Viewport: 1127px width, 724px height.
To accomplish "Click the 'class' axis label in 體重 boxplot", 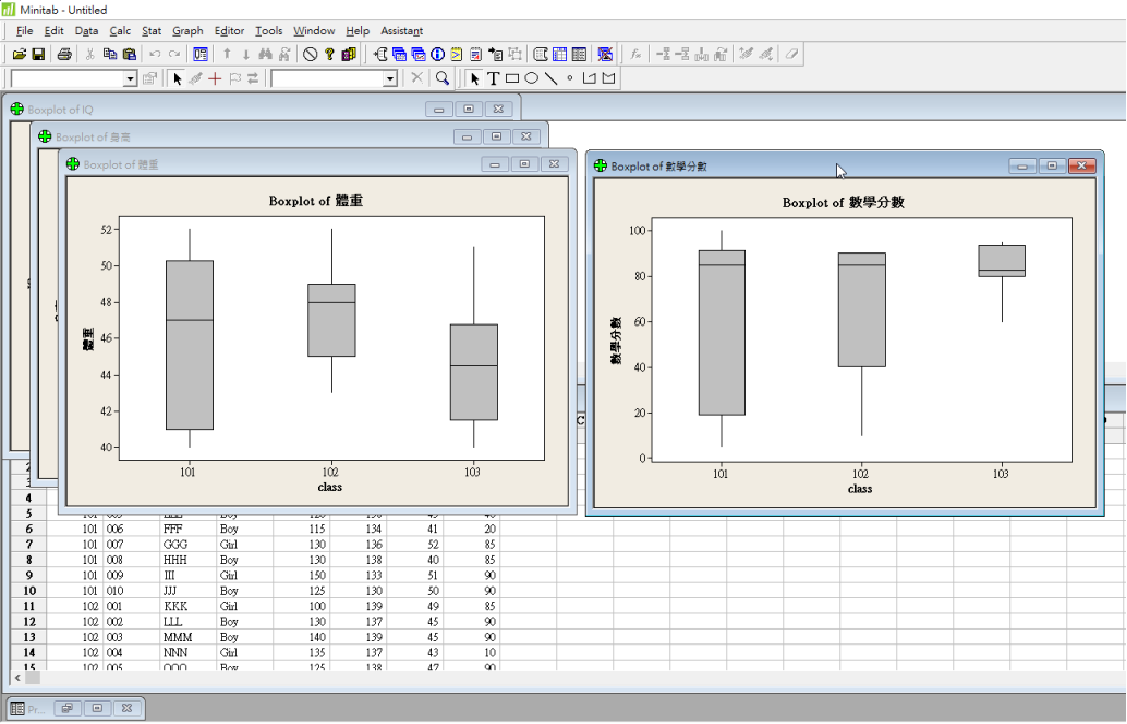I will [330, 487].
